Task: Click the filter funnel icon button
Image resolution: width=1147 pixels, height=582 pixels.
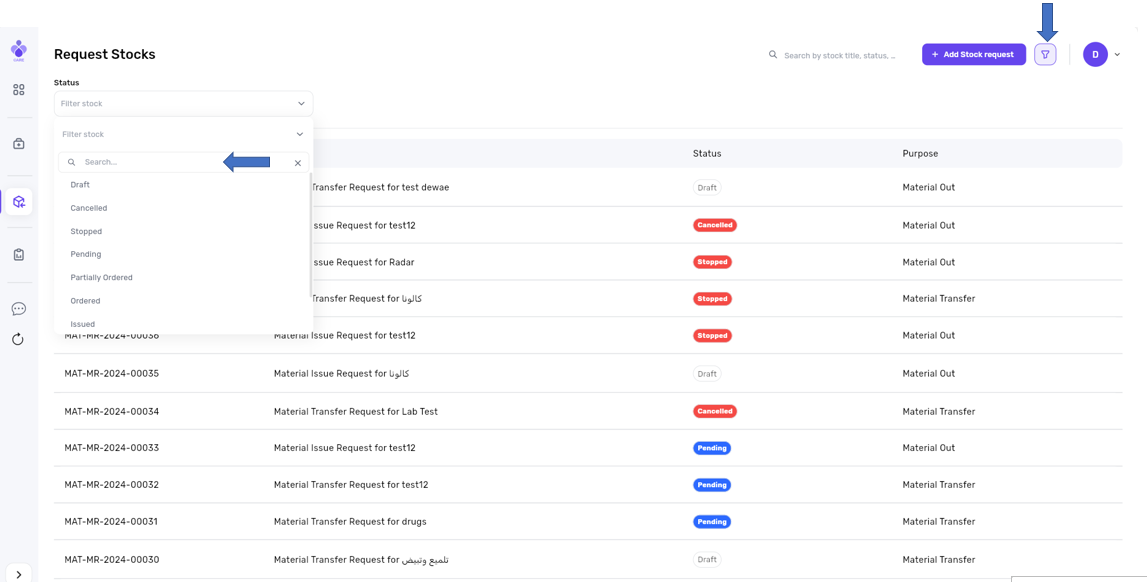Action: click(x=1045, y=55)
